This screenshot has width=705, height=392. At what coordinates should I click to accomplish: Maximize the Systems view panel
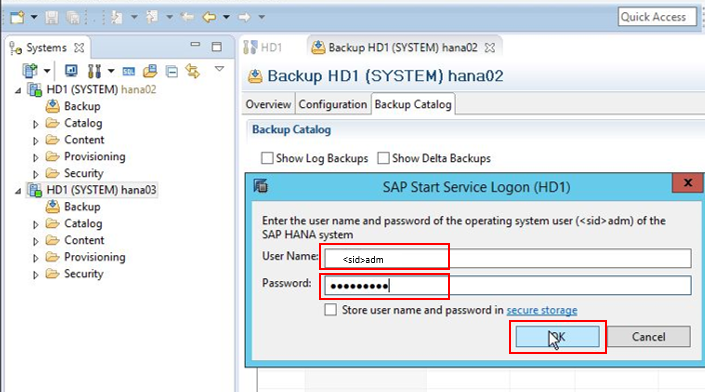217,46
